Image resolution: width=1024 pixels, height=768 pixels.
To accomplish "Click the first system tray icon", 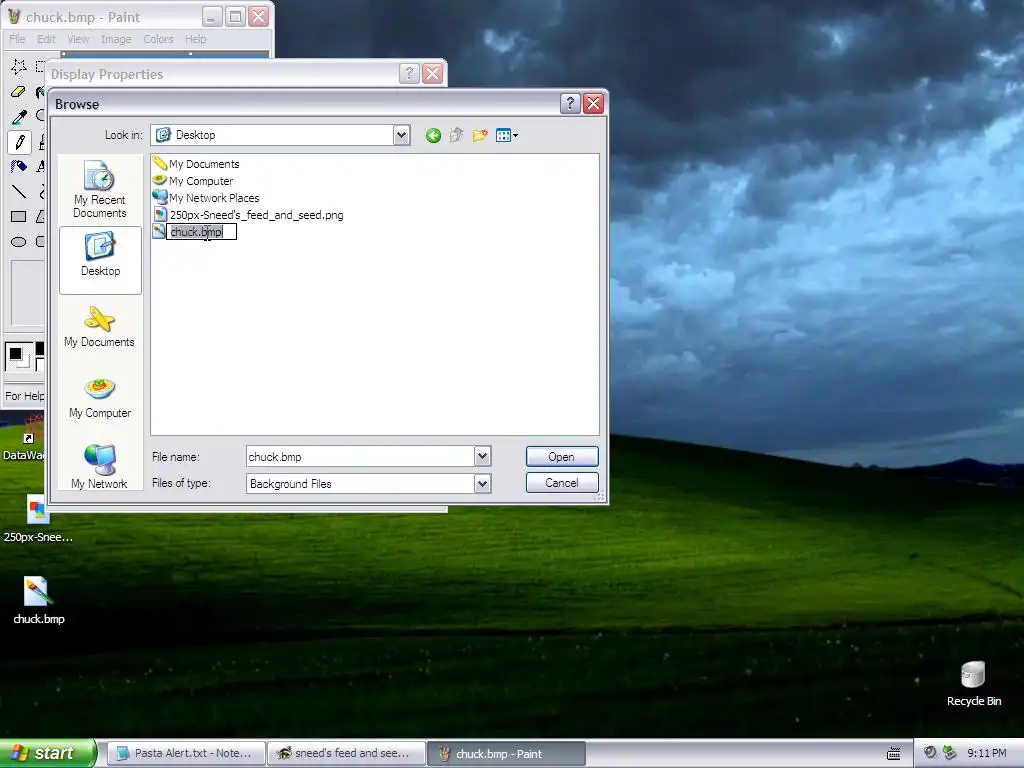I will tap(930, 752).
